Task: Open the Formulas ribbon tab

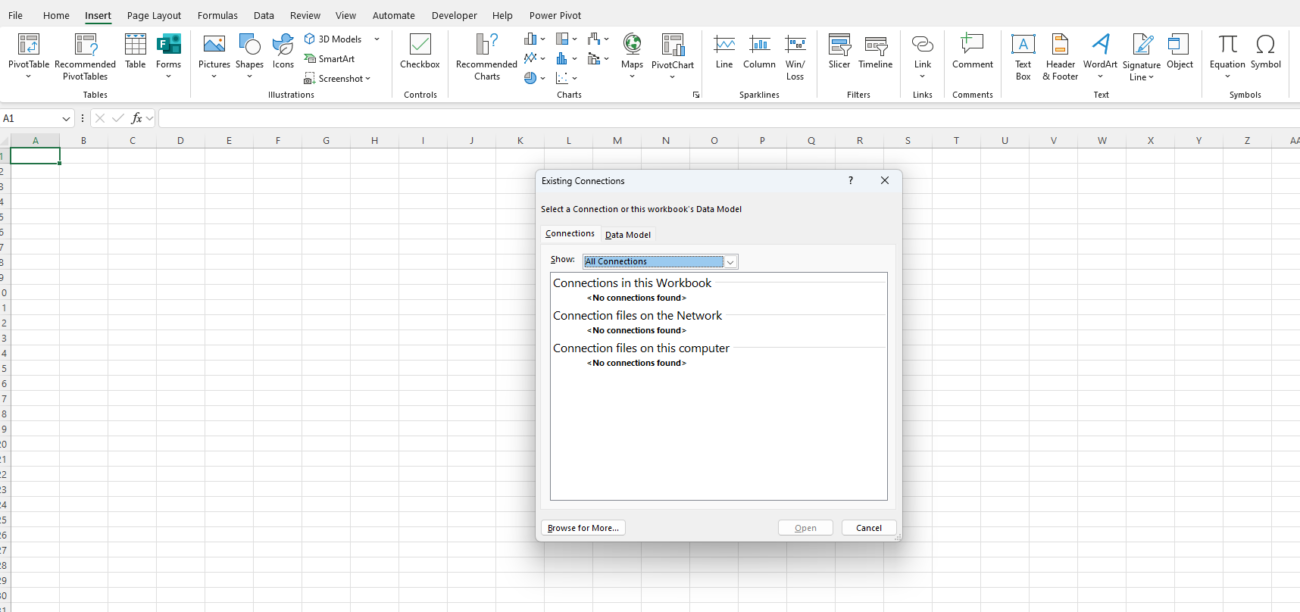Action: (x=217, y=16)
